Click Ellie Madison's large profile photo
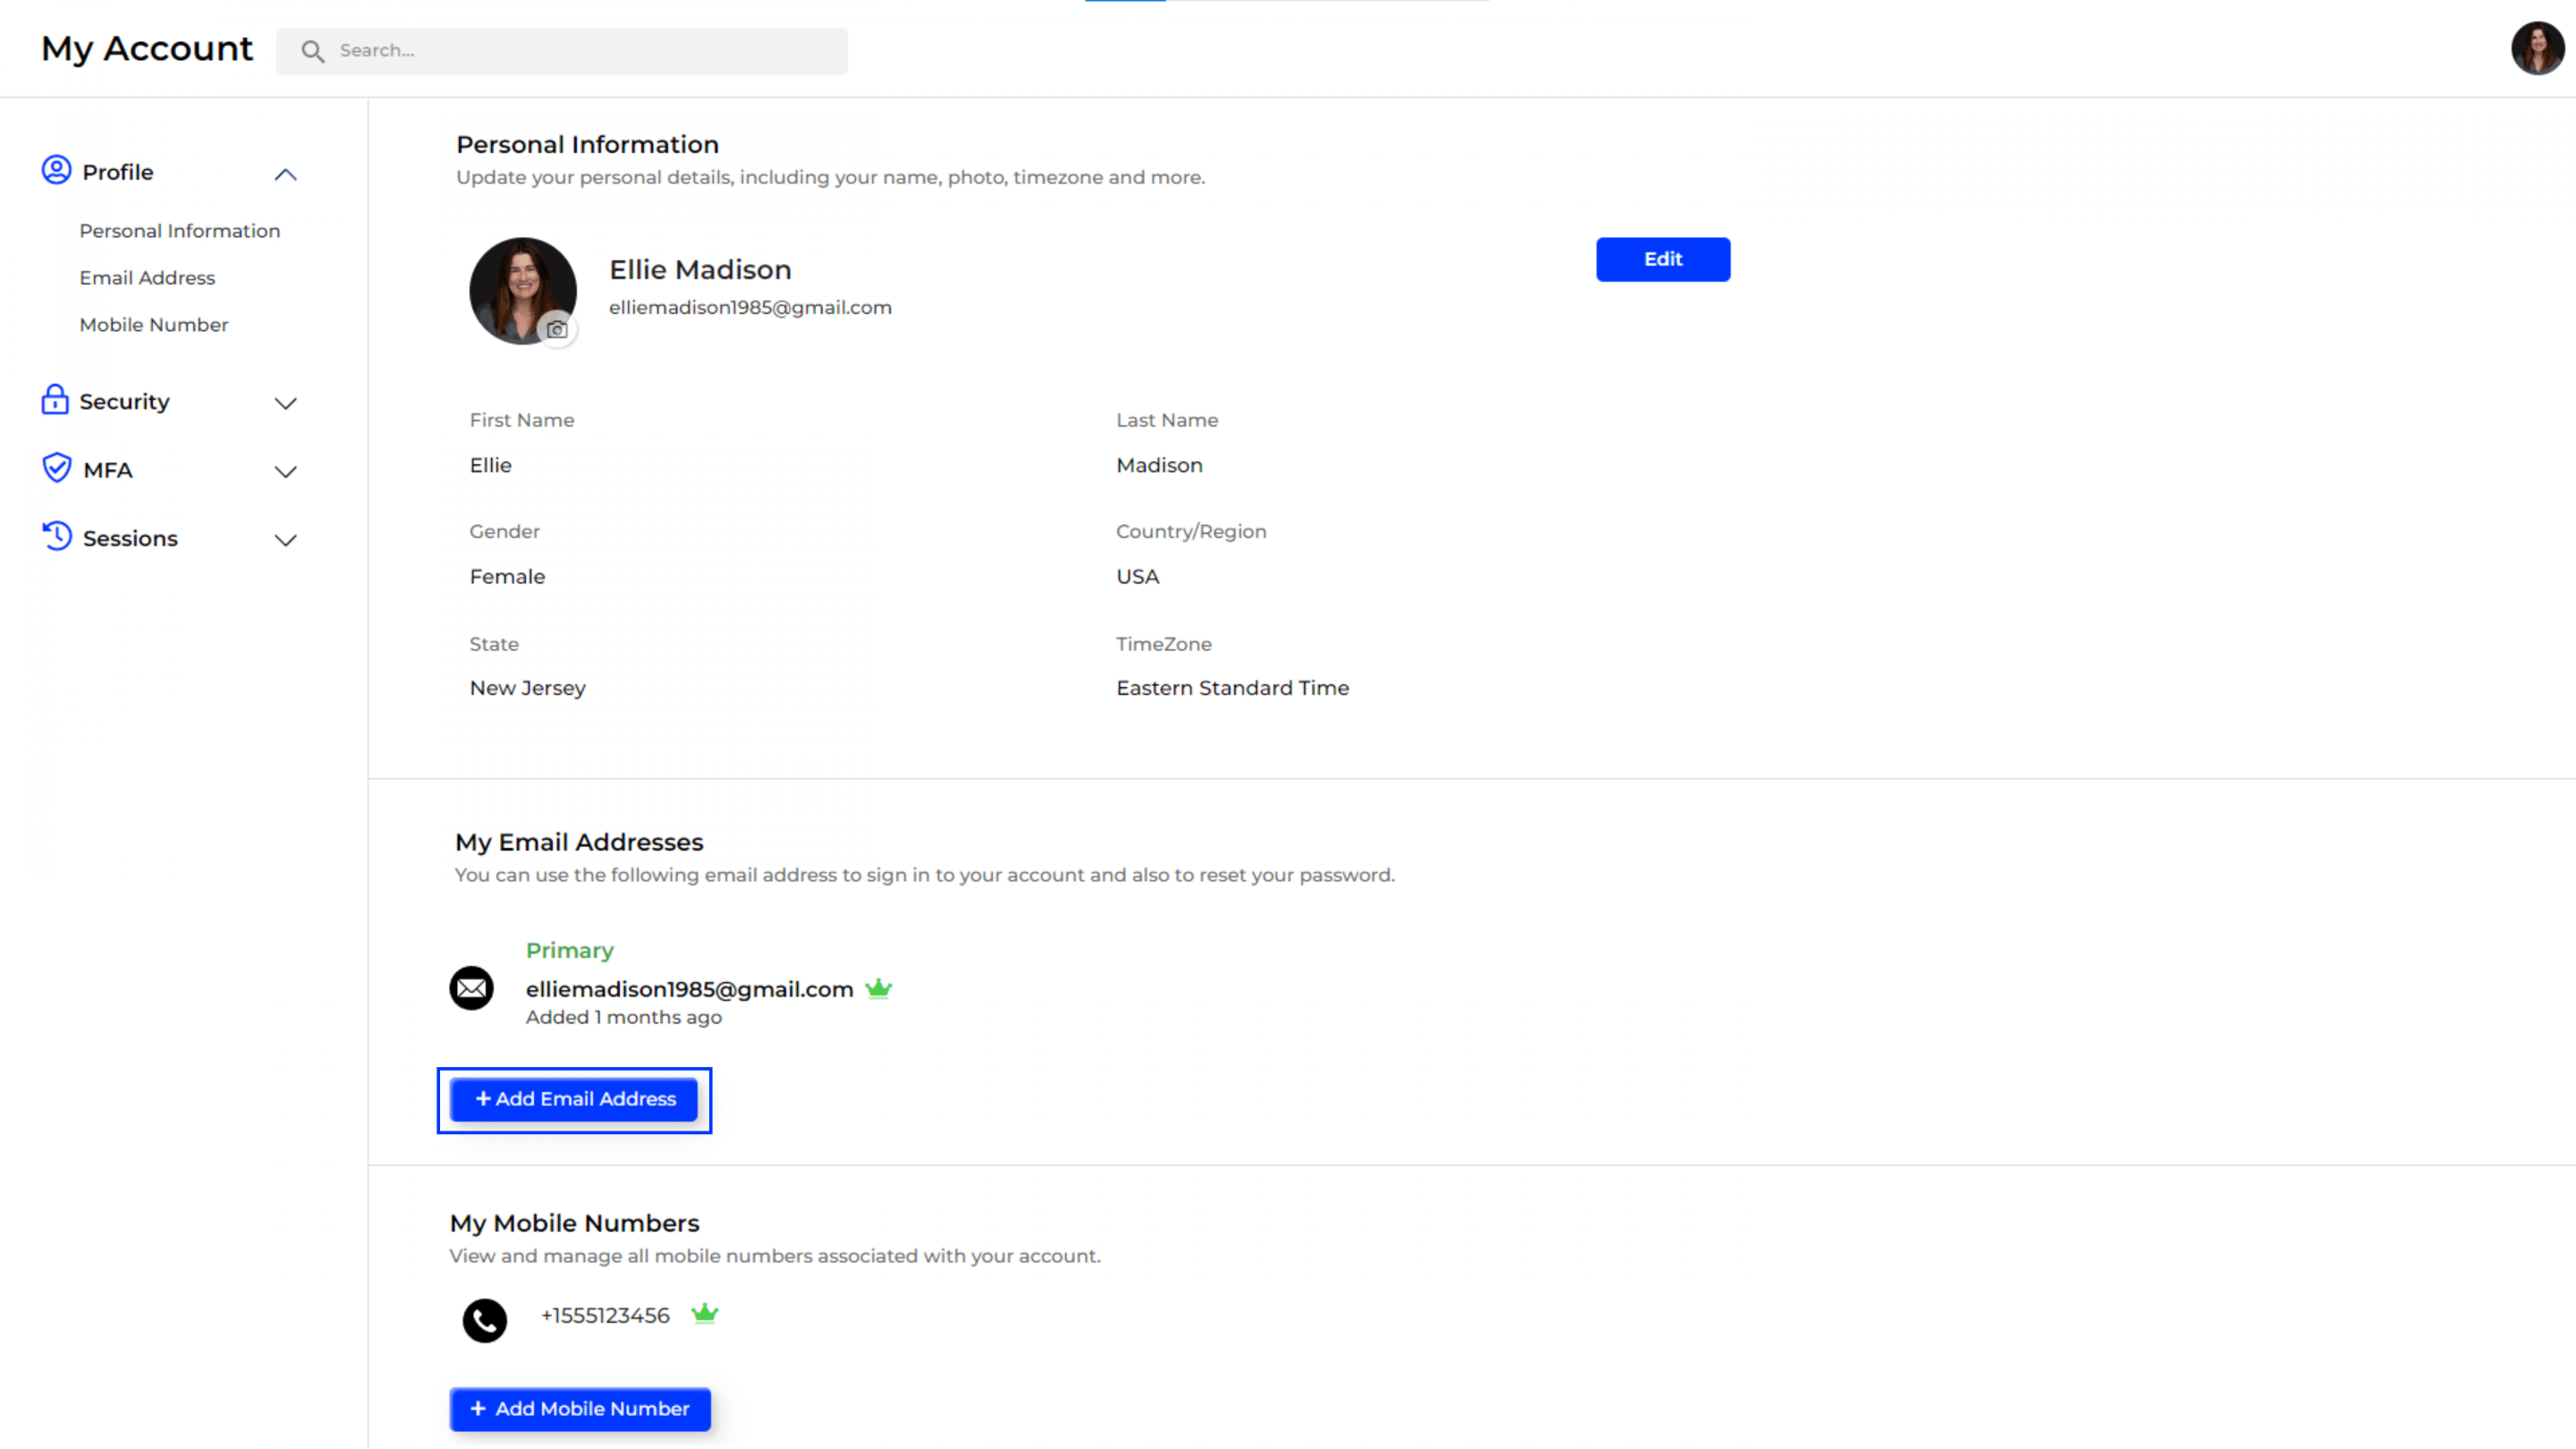Screen dimensions: 2576x1449 [523, 291]
